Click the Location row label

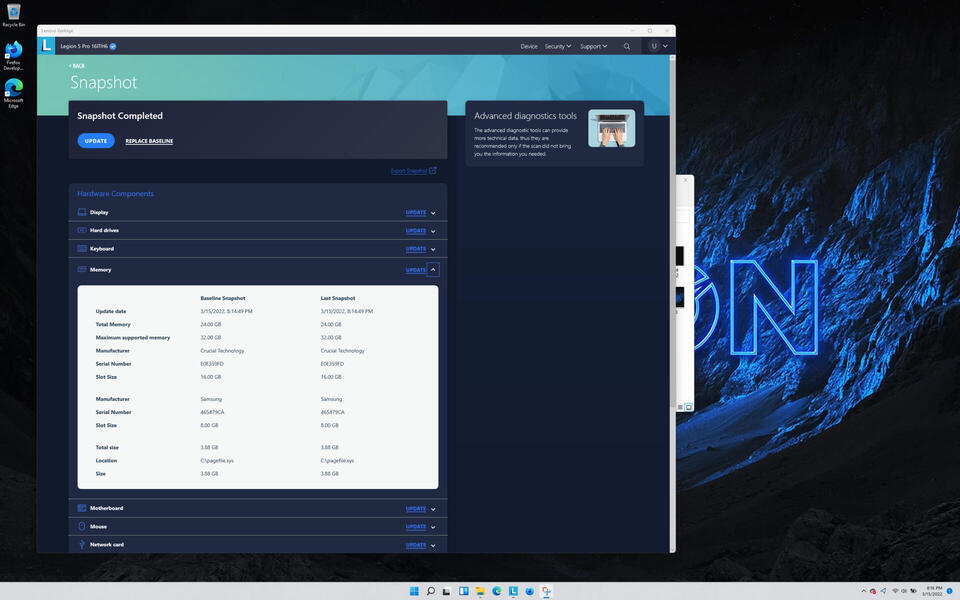[107, 460]
